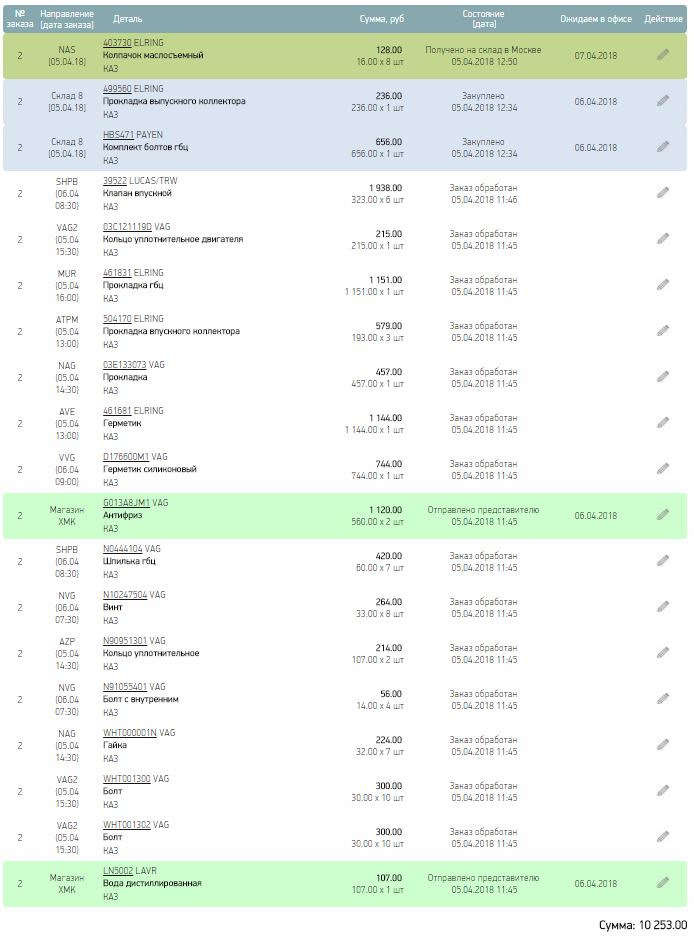This screenshot has height=938, width=694.
Task: Click edit pencil for Гайка row
Action: pyautogui.click(x=663, y=745)
